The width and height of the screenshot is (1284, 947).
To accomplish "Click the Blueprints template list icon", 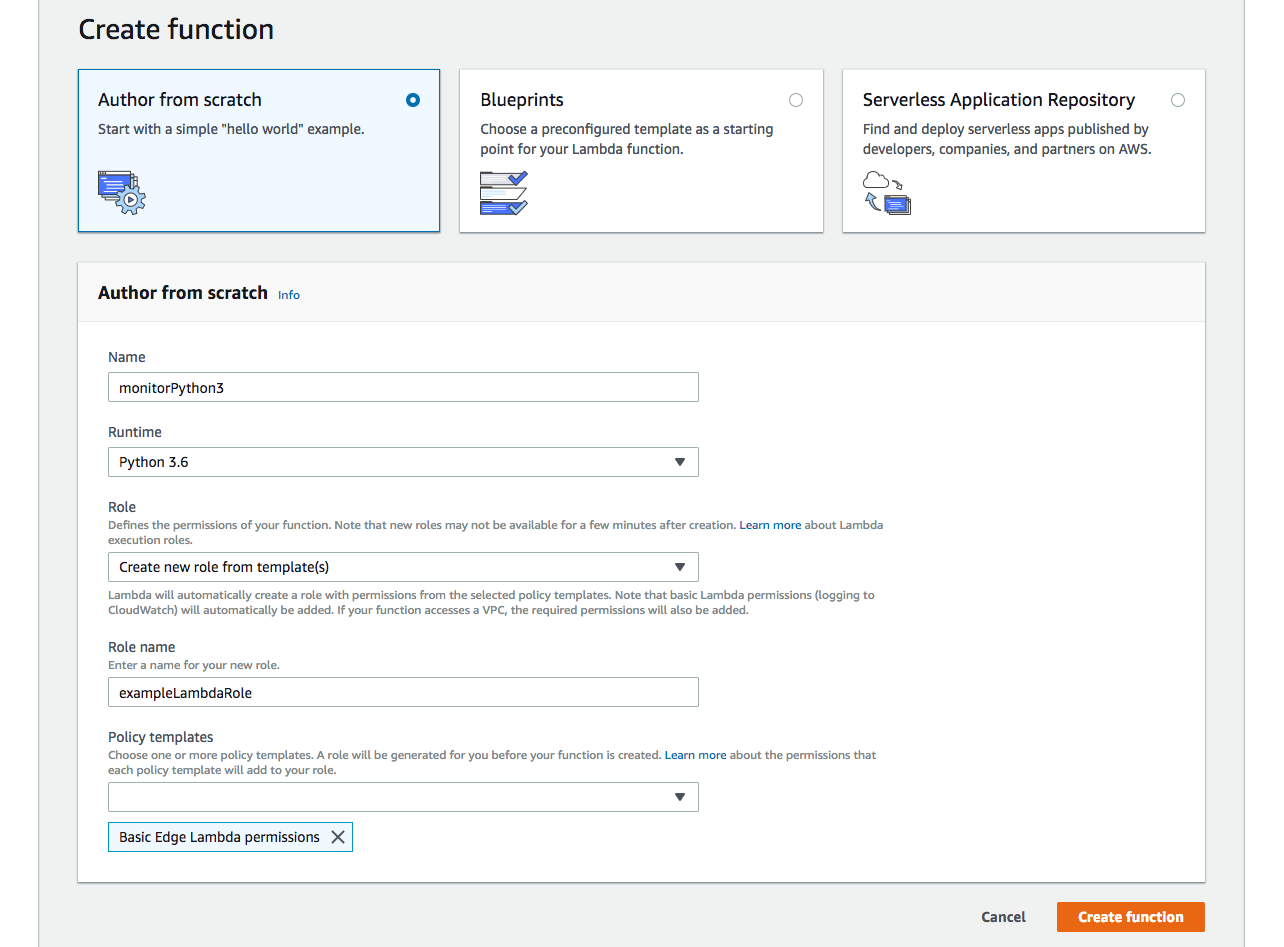I will [x=504, y=194].
